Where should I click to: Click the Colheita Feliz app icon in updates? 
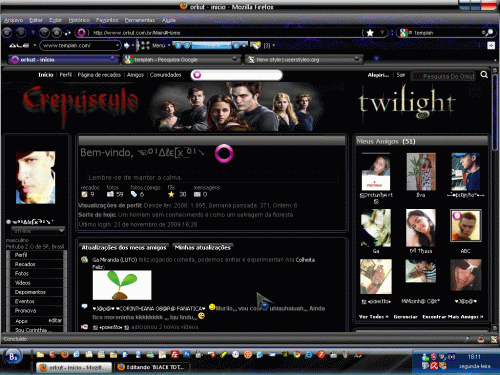tap(85, 260)
